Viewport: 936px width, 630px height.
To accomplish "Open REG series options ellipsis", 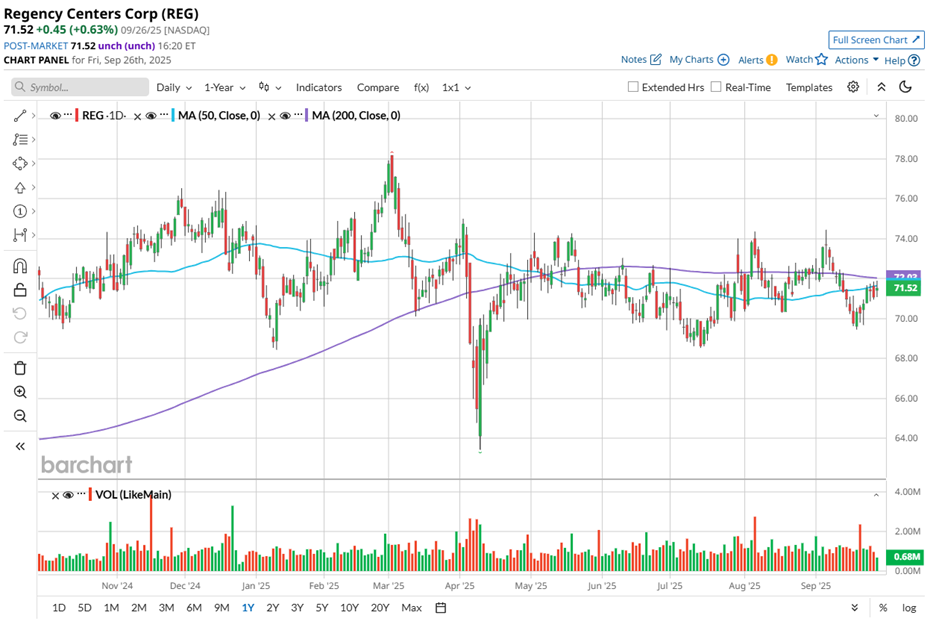I will point(68,114).
